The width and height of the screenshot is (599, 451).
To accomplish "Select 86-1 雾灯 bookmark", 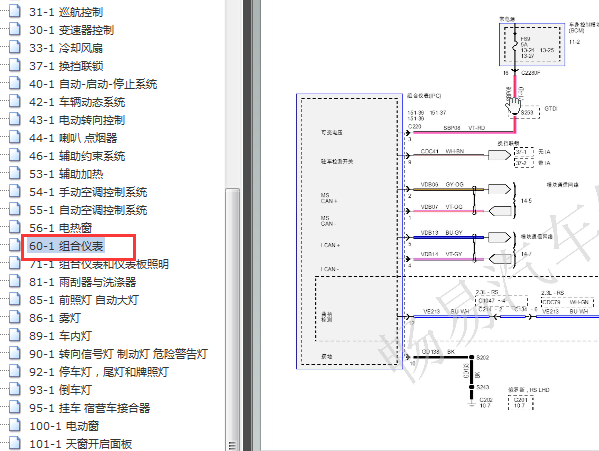I will (x=55, y=318).
